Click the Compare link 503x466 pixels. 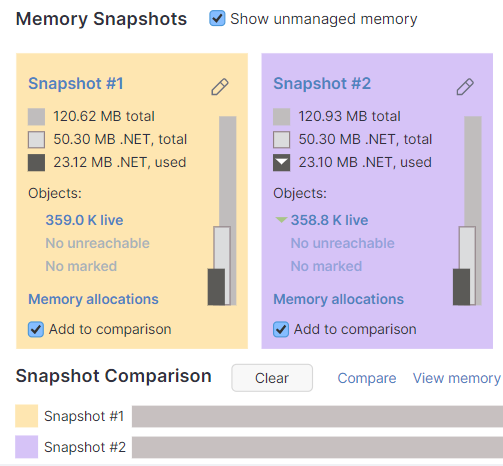click(x=367, y=378)
